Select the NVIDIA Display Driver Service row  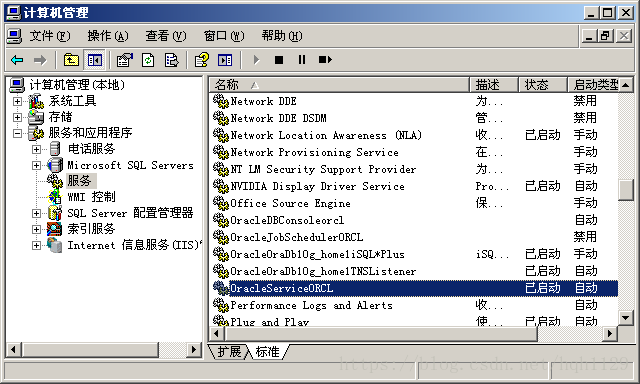(414, 186)
